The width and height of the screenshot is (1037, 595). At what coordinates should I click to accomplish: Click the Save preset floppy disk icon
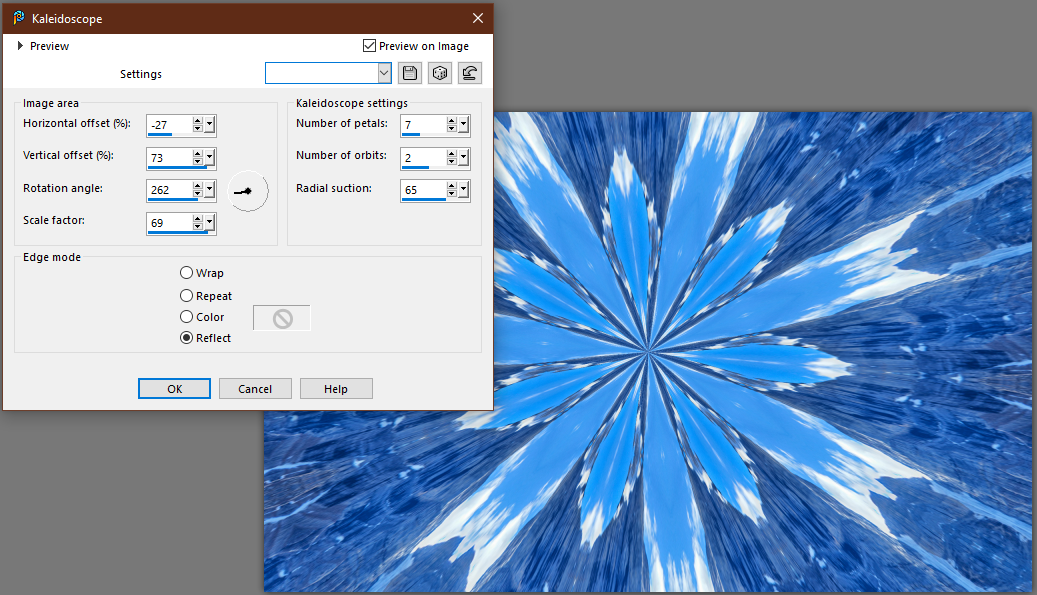point(410,73)
